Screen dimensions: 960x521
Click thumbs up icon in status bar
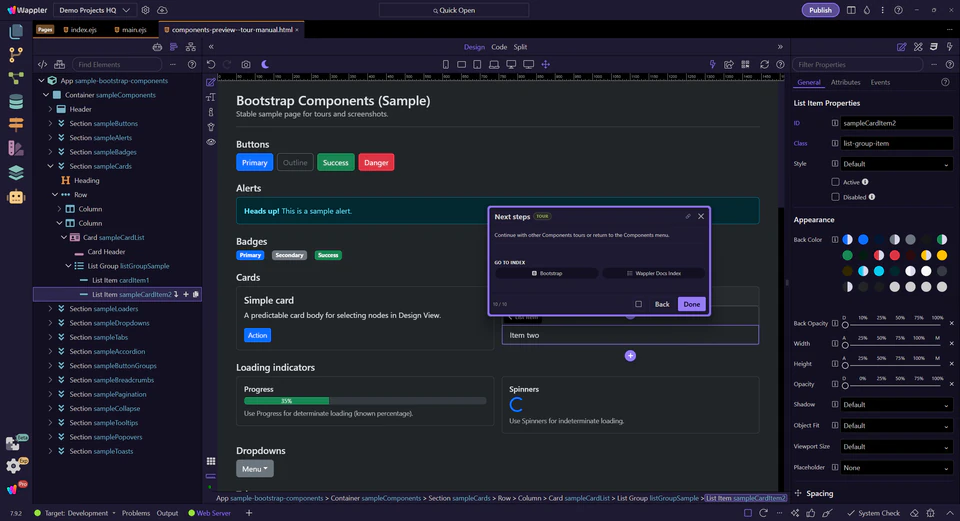811,513
